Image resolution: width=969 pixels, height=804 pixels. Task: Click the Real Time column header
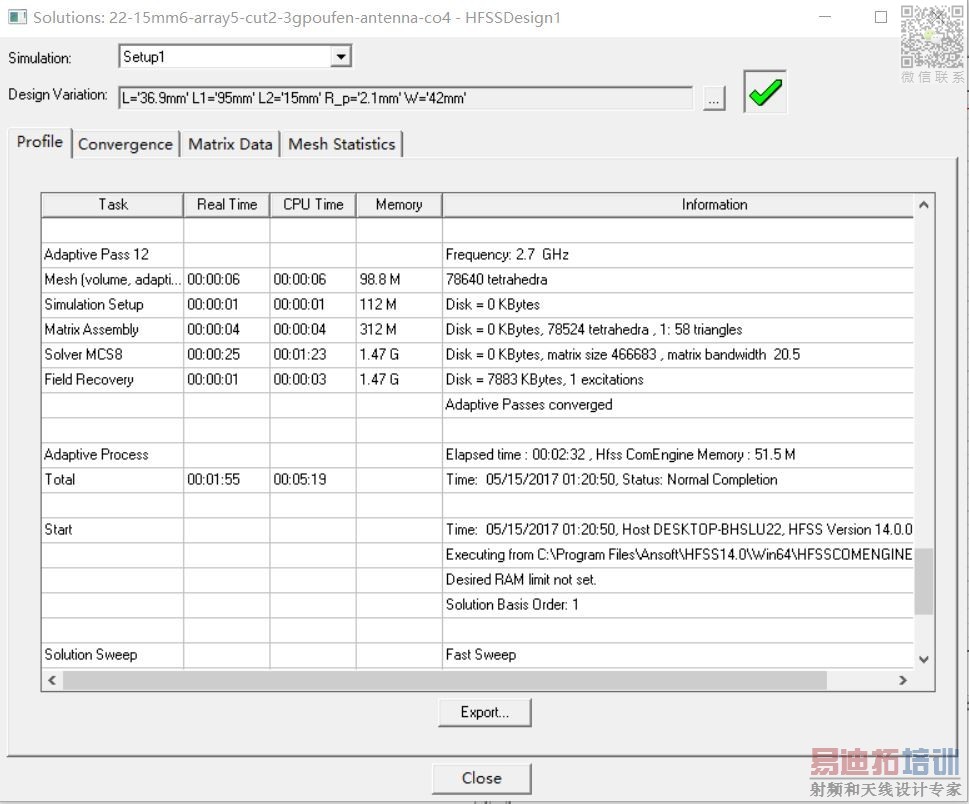click(x=227, y=205)
